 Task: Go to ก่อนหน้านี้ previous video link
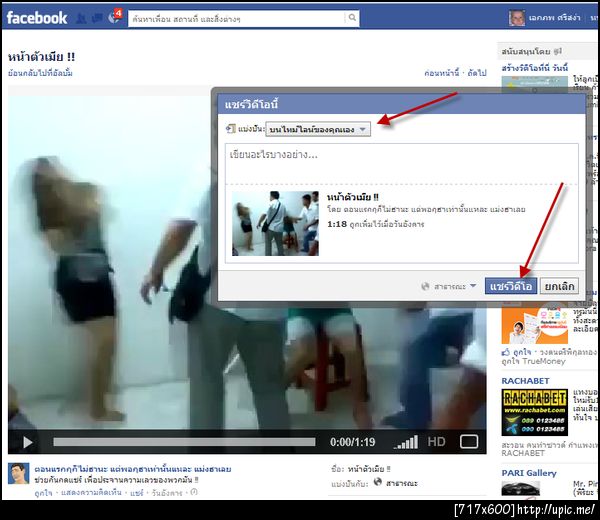441,73
